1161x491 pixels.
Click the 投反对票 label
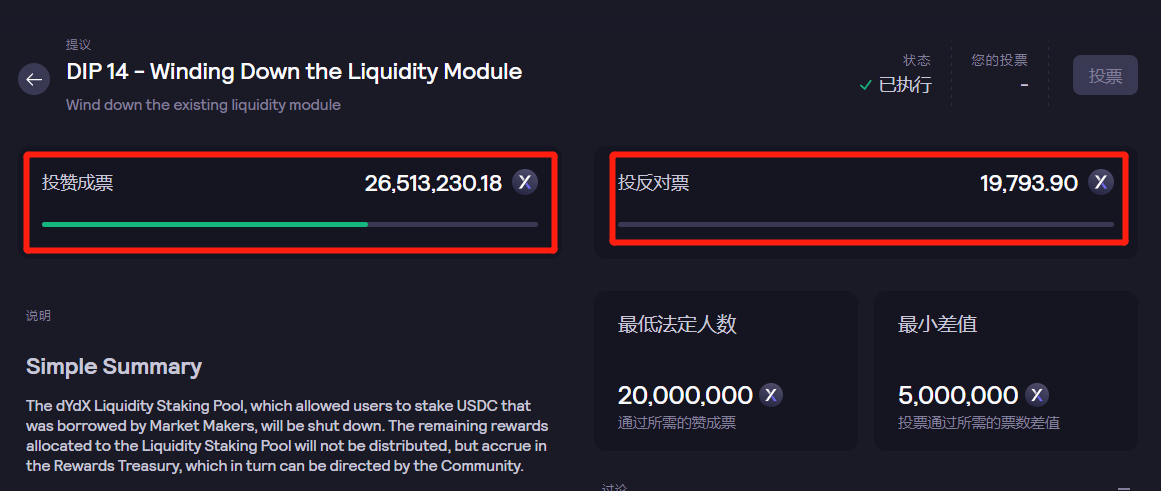point(653,183)
